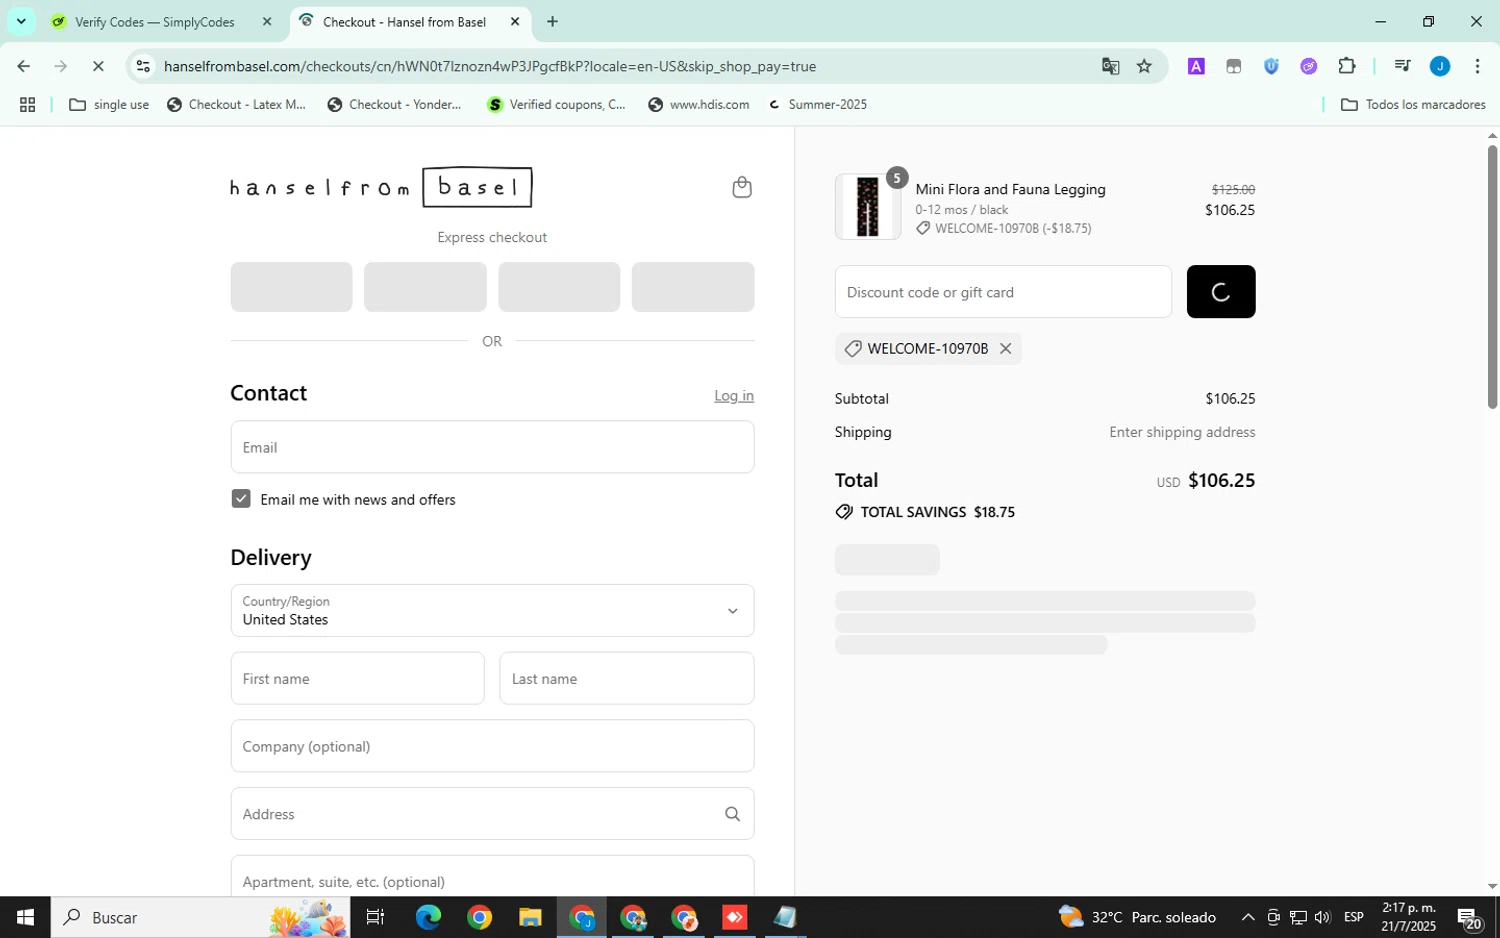1500x938 pixels.
Task: Focus the Company (optional) field
Action: [492, 746]
